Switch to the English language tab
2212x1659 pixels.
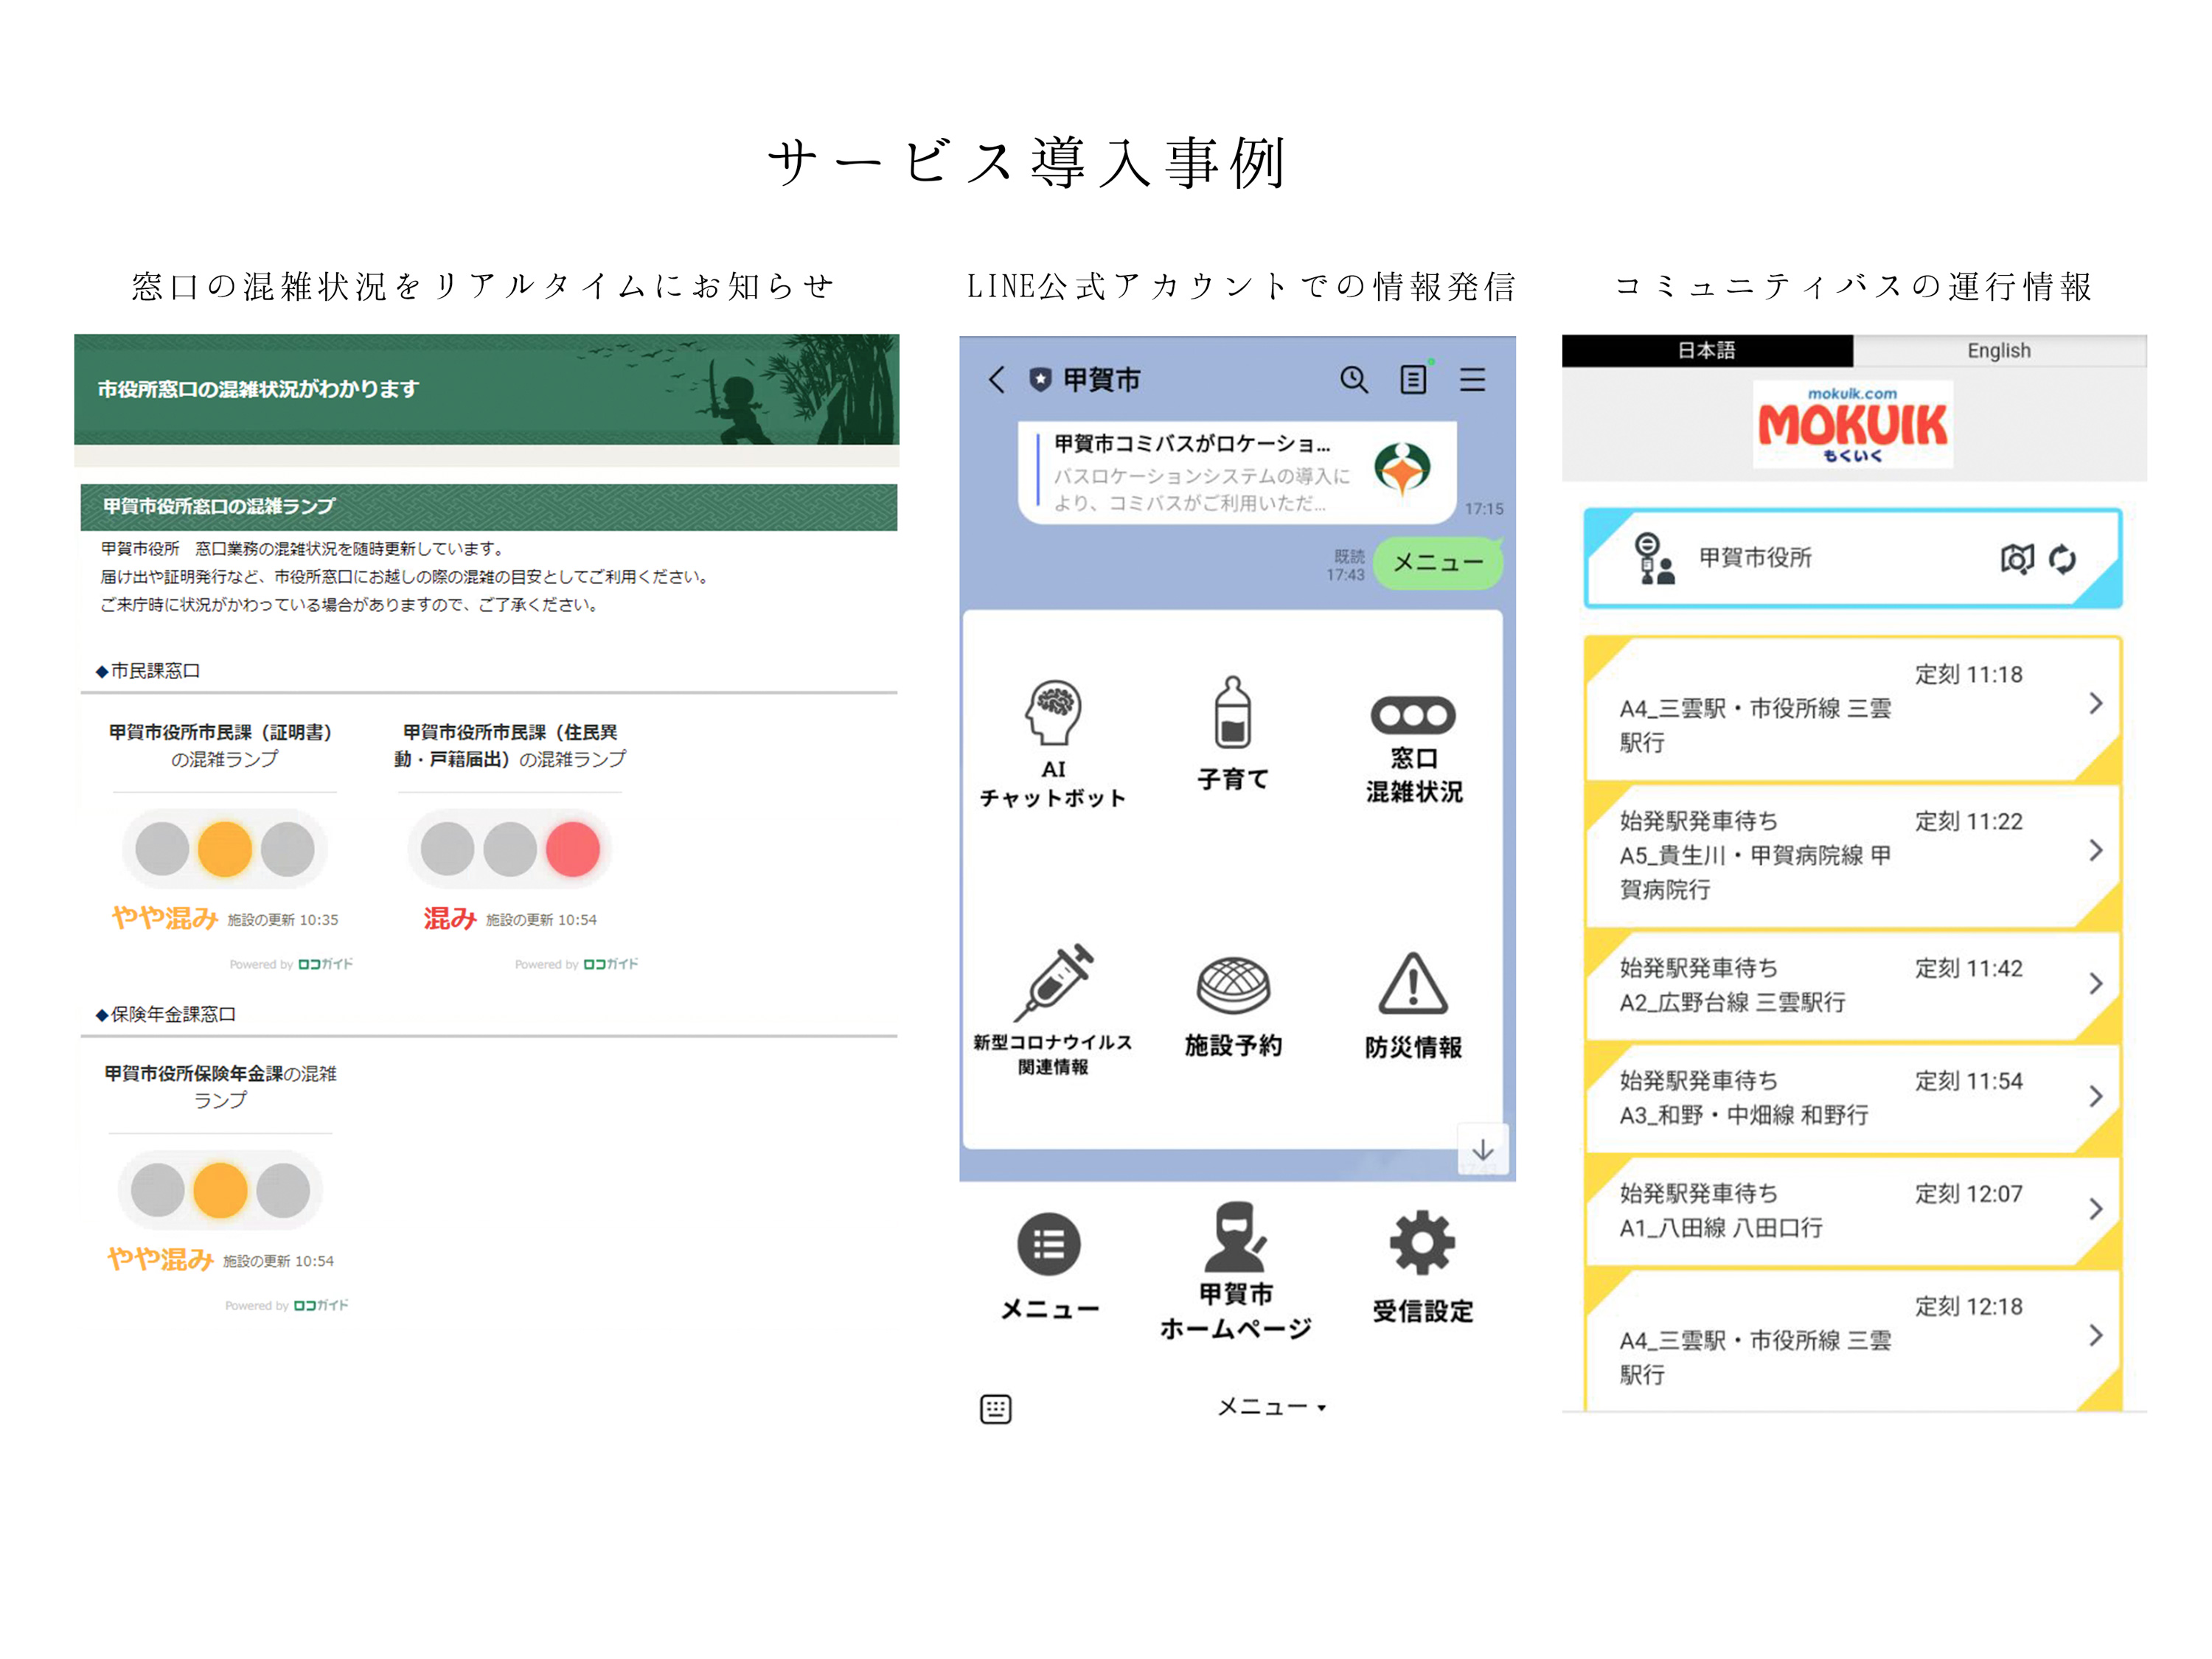[x=1998, y=350]
